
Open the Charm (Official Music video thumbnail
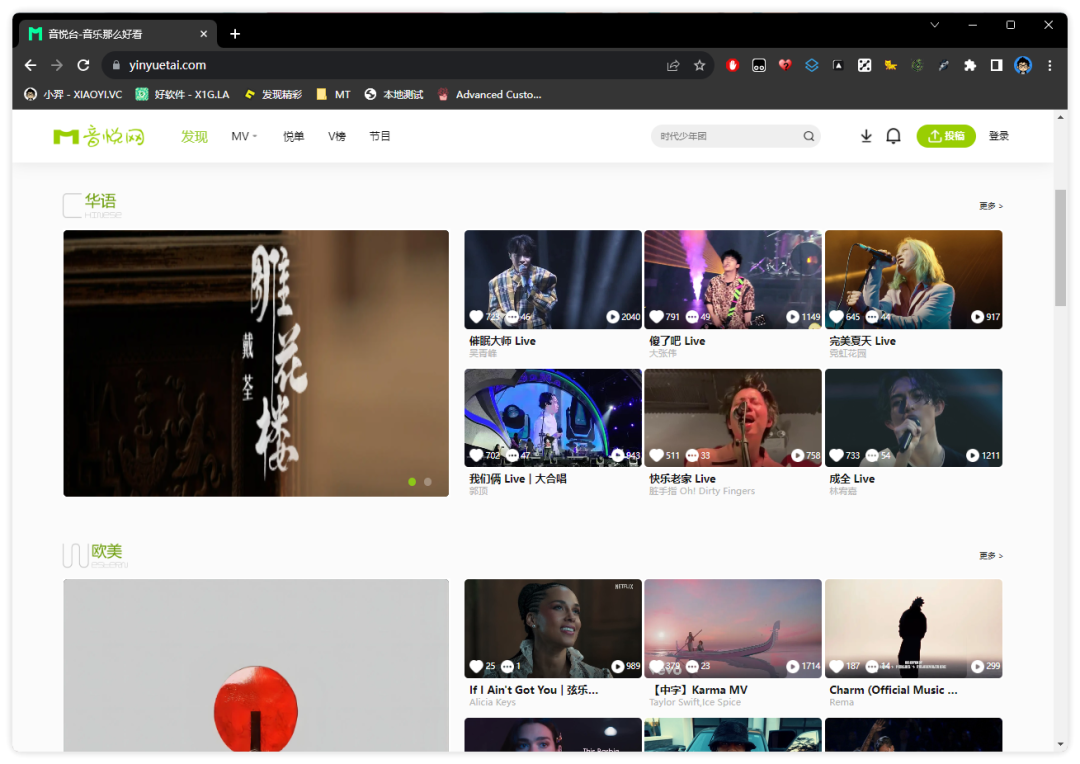[x=913, y=628]
